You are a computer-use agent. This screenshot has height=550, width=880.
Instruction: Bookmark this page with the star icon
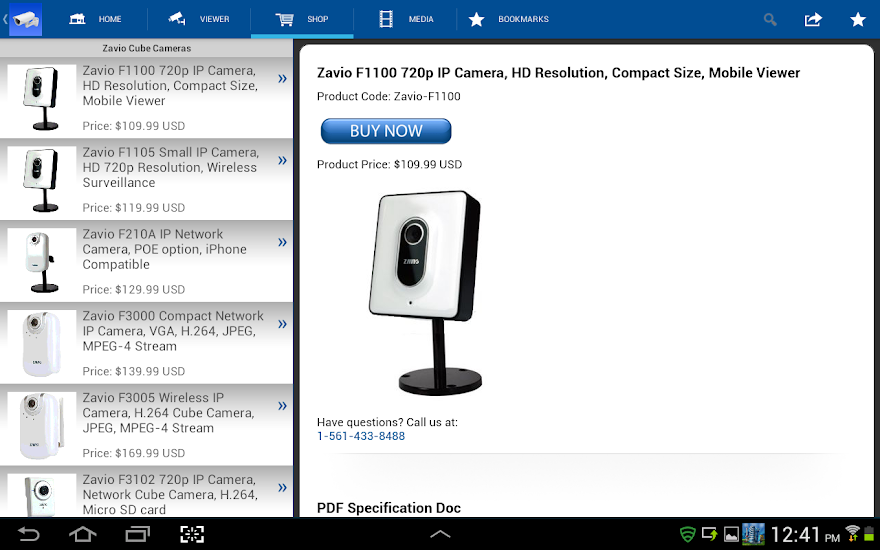click(858, 20)
